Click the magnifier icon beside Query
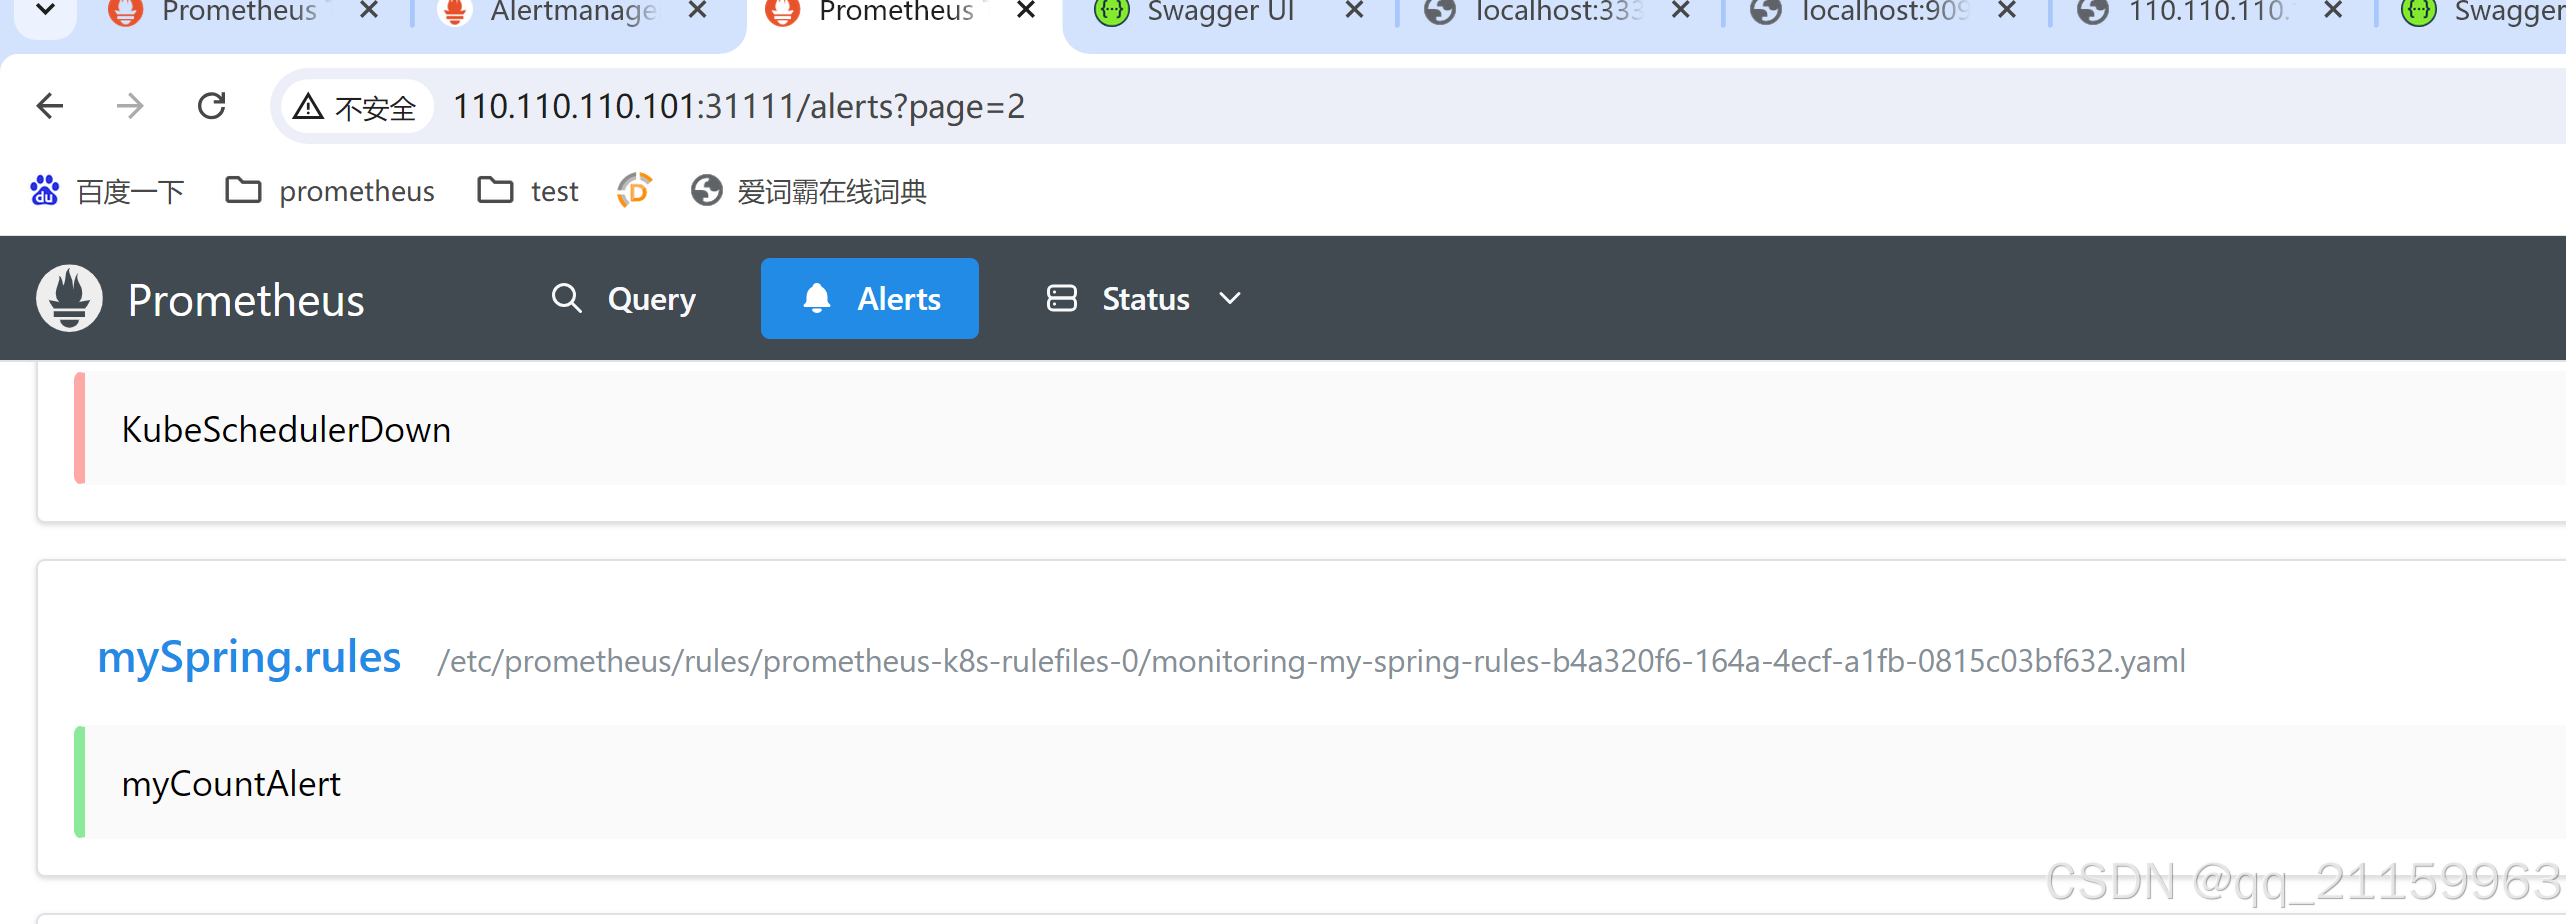 tap(567, 297)
